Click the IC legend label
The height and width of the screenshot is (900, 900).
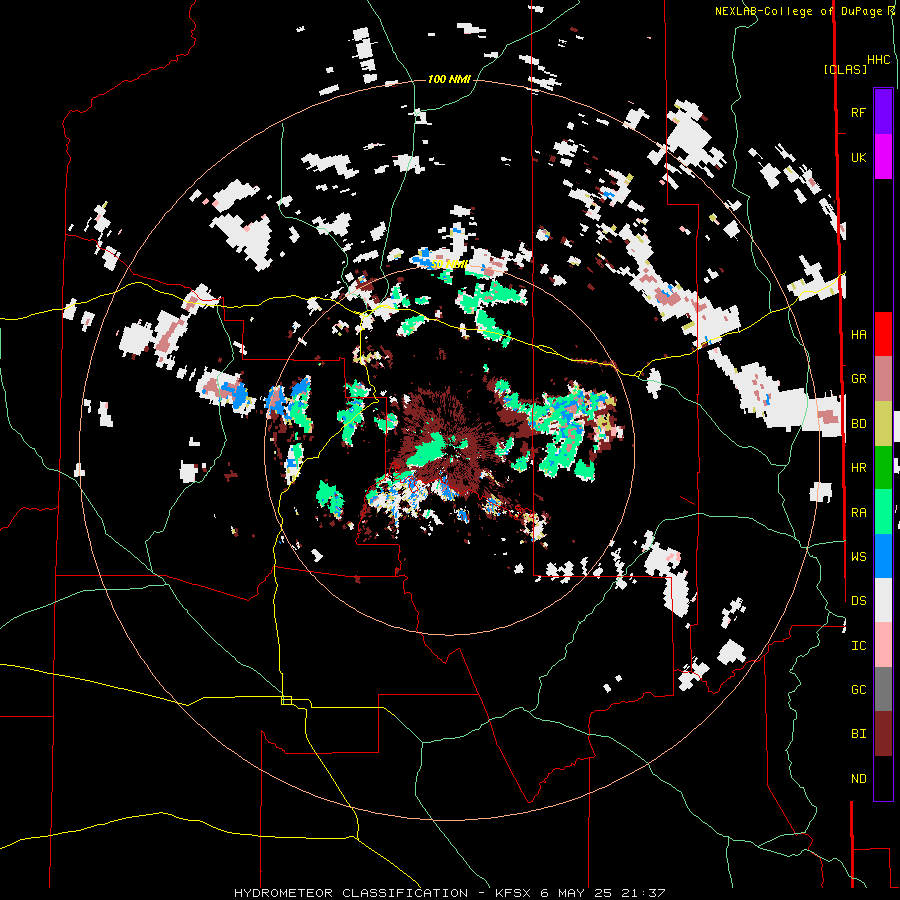858,645
